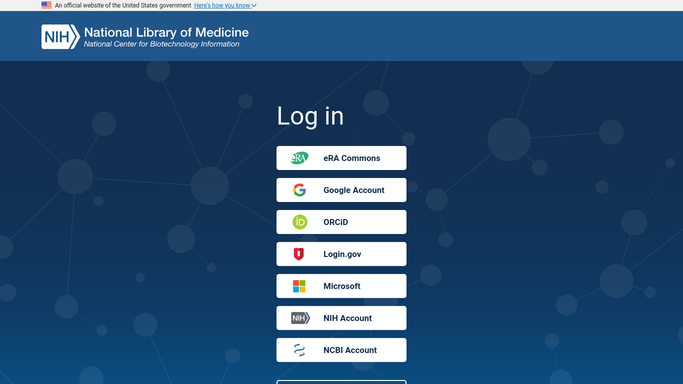
Task: Click the Microsoft four-square logo icon
Action: point(299,286)
